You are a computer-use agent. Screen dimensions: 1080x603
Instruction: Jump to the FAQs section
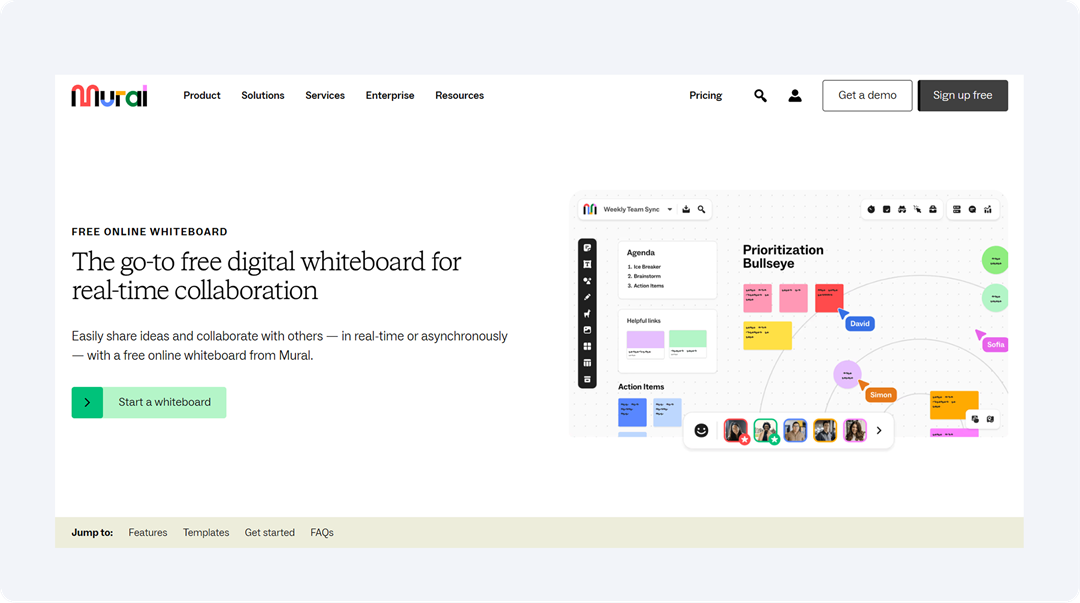point(322,533)
